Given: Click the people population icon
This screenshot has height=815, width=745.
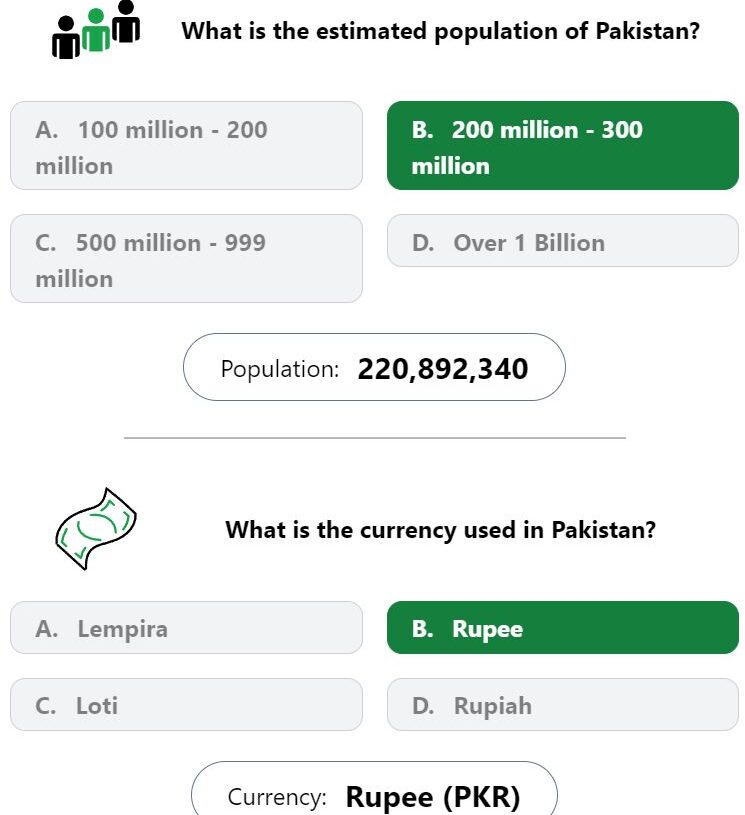Looking at the screenshot, I should coord(96,30).
